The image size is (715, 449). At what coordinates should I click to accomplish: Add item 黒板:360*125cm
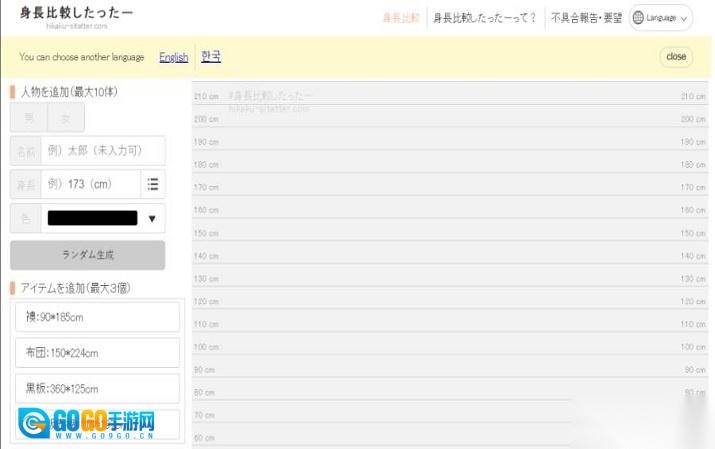98,389
